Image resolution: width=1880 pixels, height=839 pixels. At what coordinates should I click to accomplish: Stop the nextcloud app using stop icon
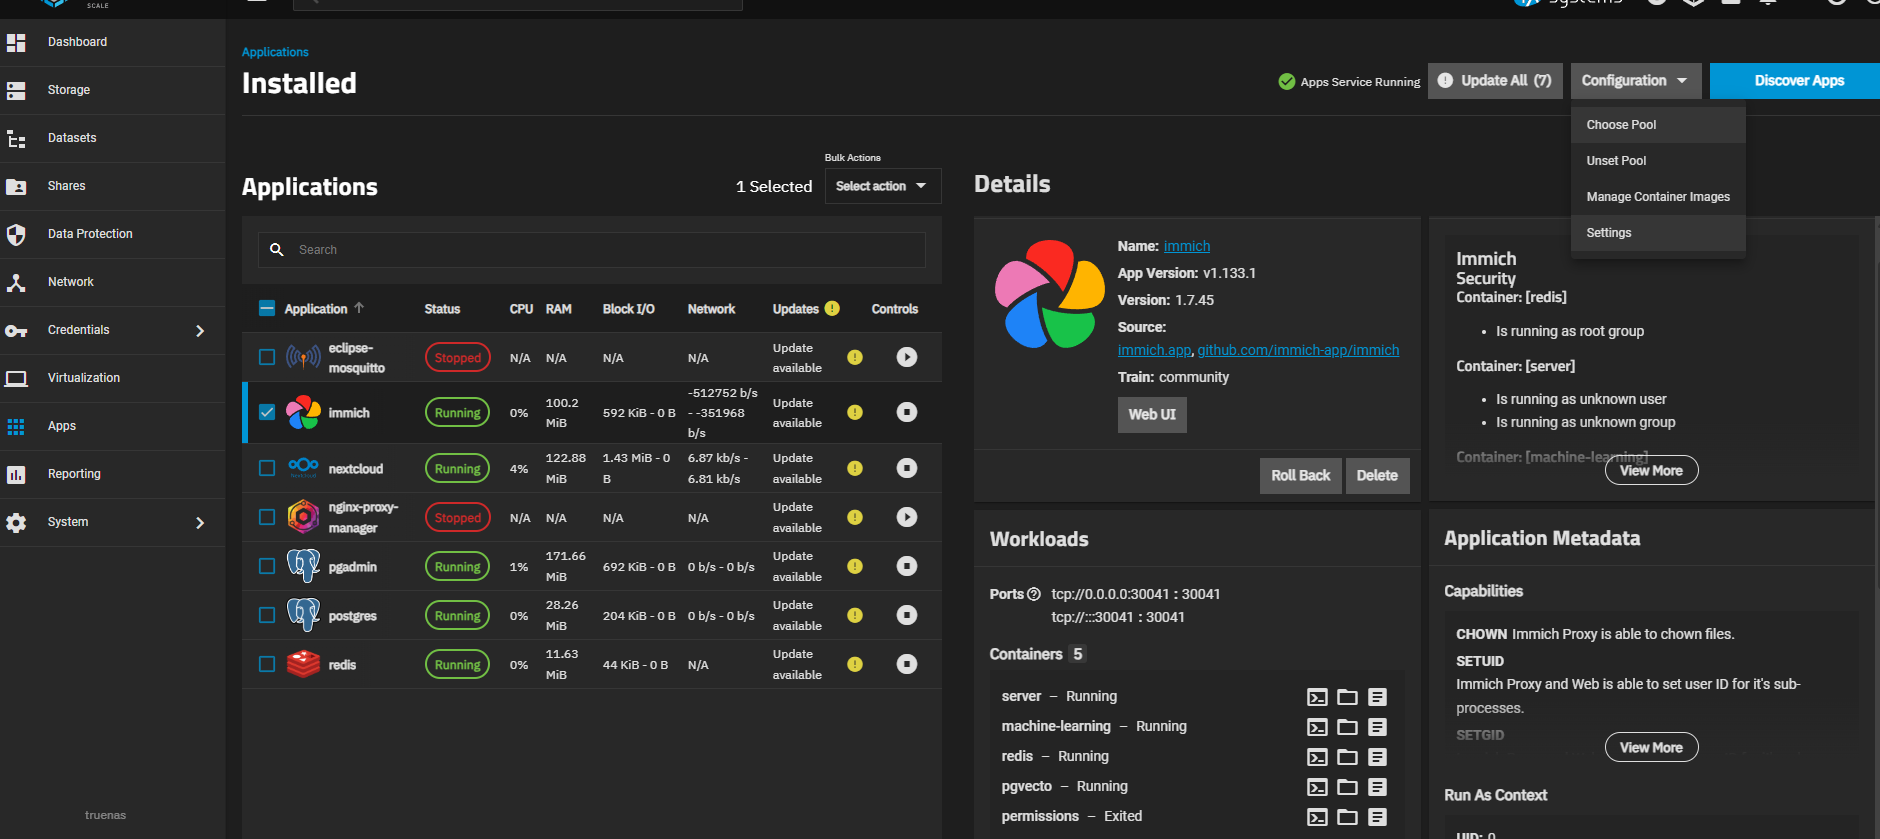[906, 468]
